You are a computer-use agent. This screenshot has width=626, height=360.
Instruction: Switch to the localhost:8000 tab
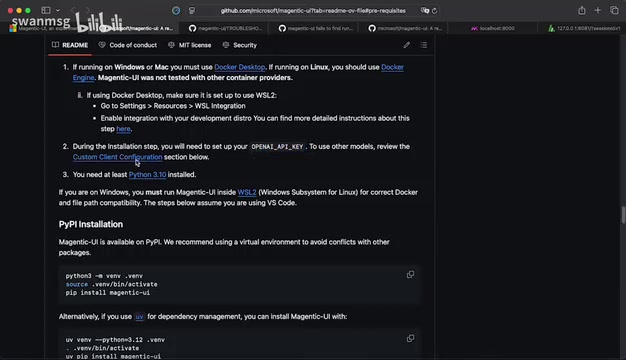(x=493, y=28)
